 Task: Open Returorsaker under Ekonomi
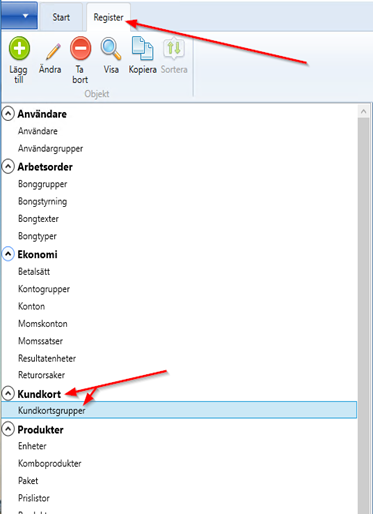tap(42, 375)
